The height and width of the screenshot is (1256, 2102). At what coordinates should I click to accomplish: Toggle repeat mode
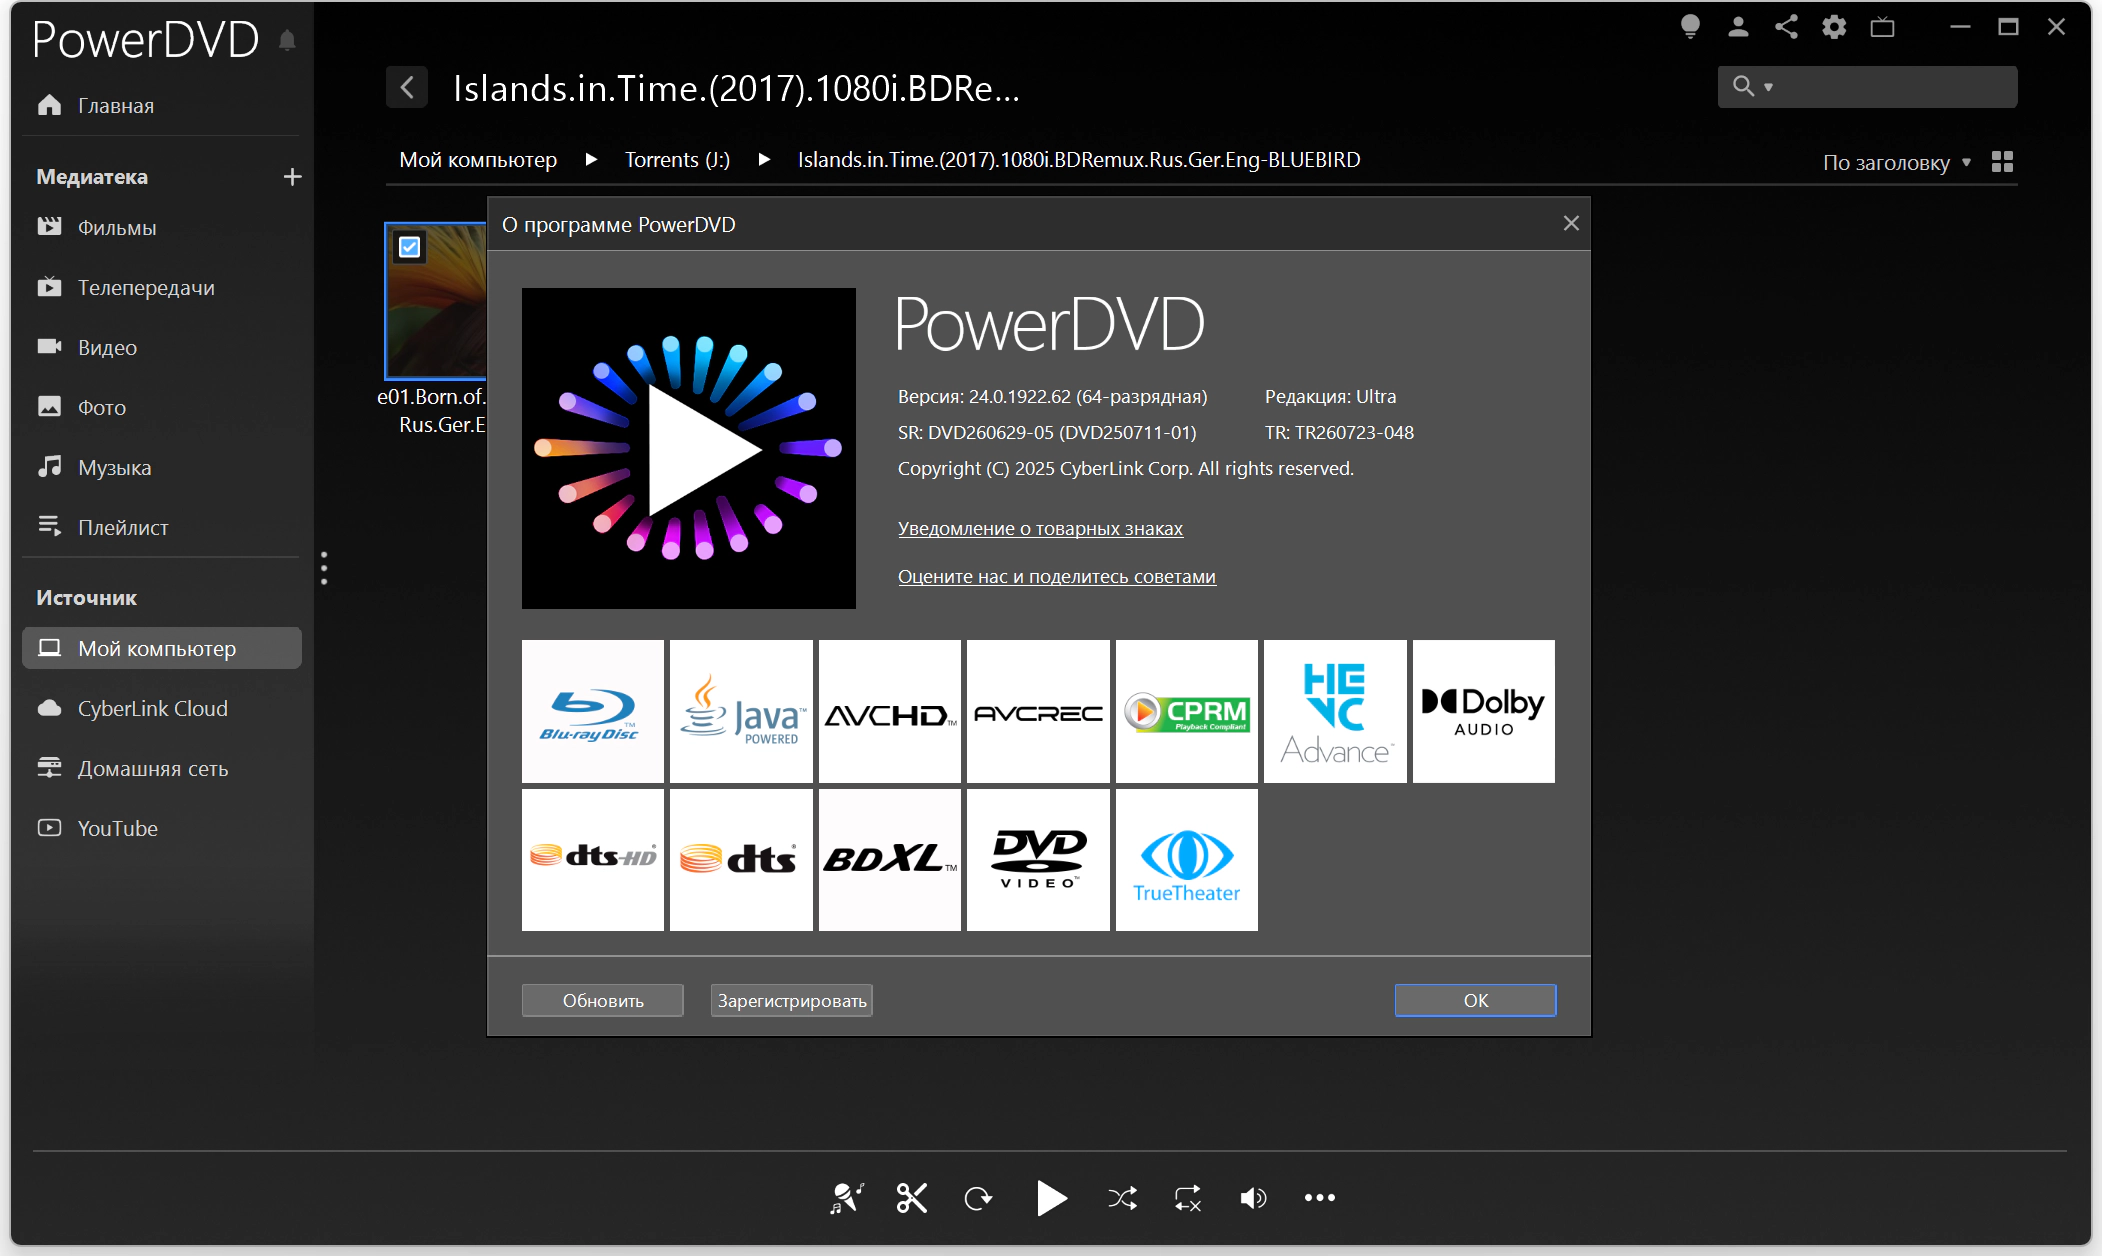[x=1188, y=1197]
